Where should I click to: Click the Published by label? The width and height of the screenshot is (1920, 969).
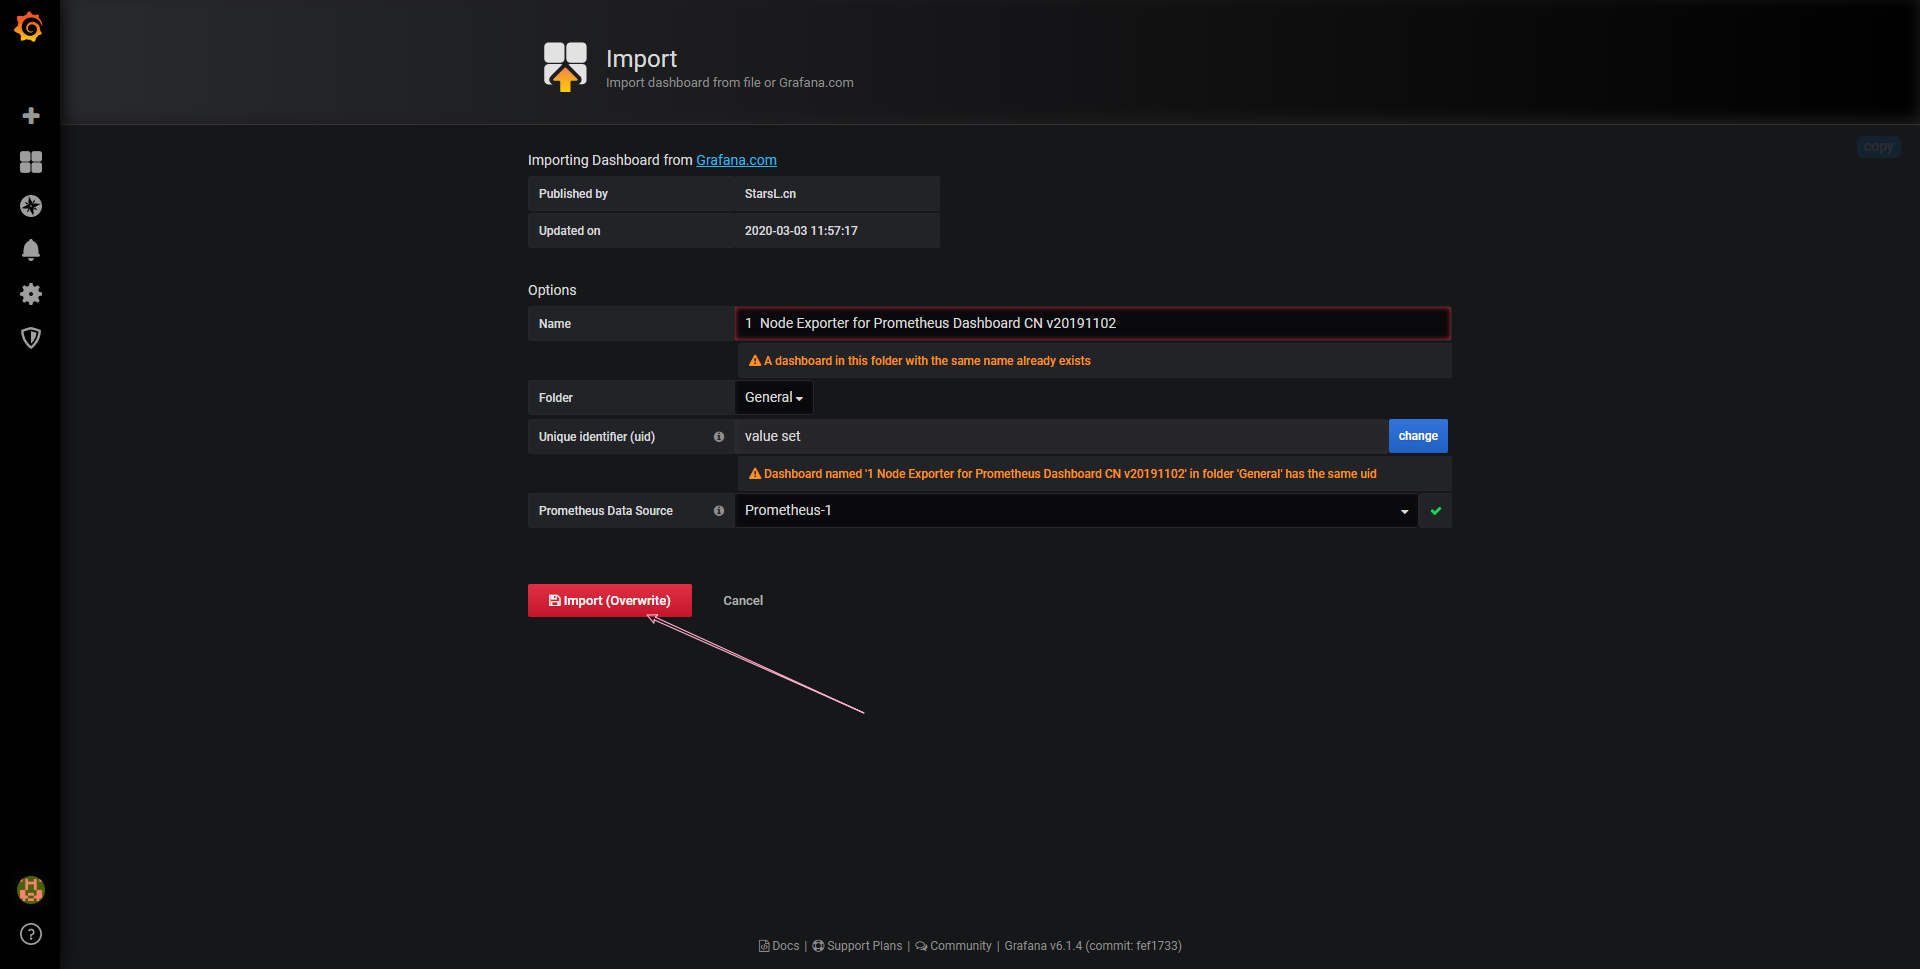[x=573, y=194]
